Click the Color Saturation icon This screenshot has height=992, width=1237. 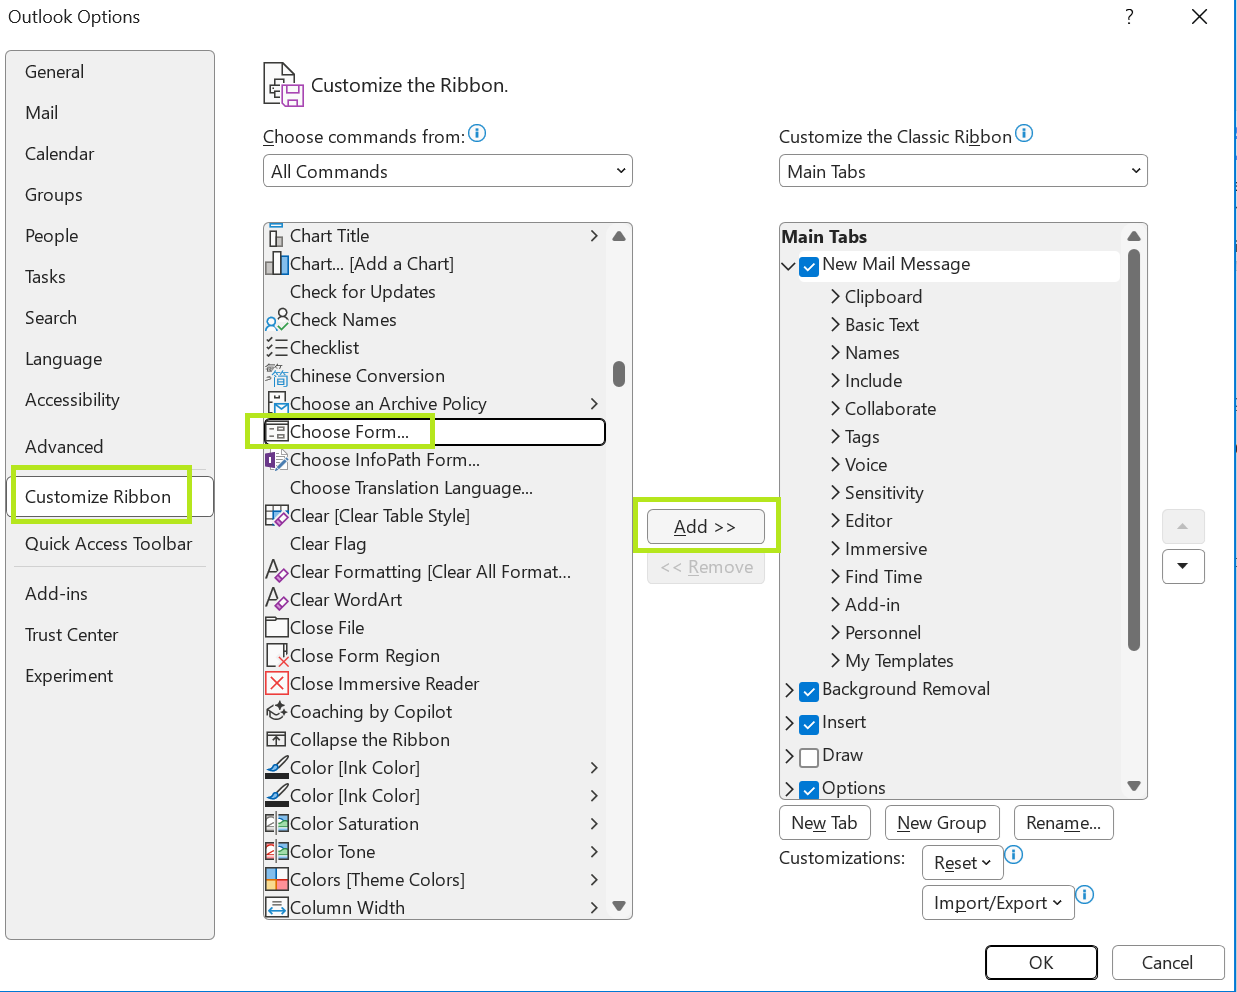277,824
